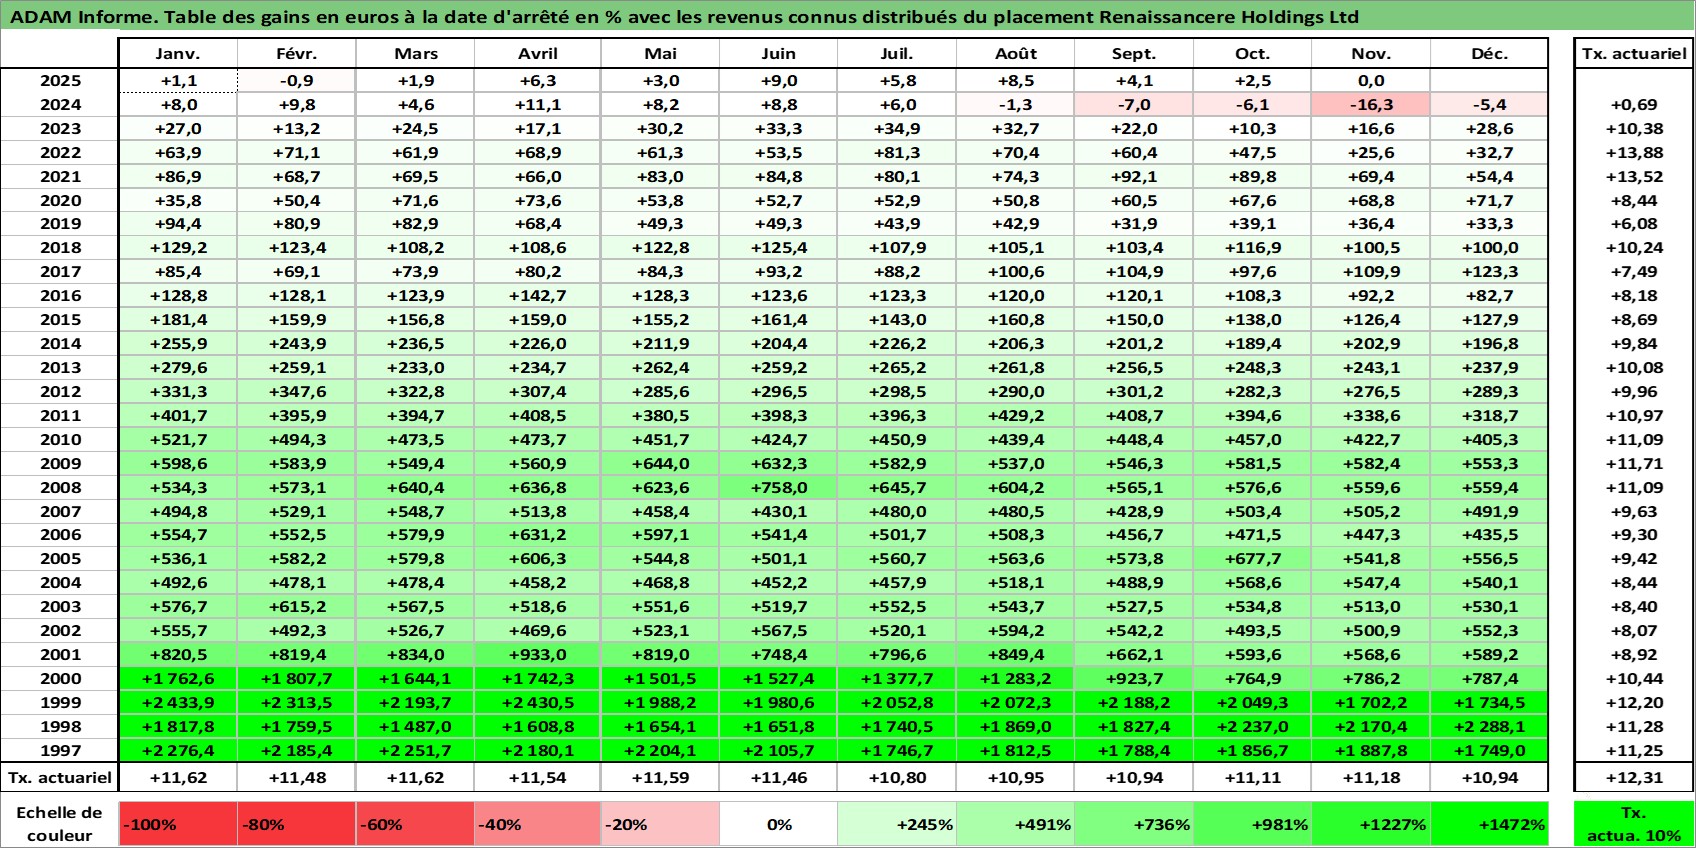Image resolution: width=1696 pixels, height=848 pixels.
Task: Click the +1227% green scale swatch
Action: (1371, 824)
